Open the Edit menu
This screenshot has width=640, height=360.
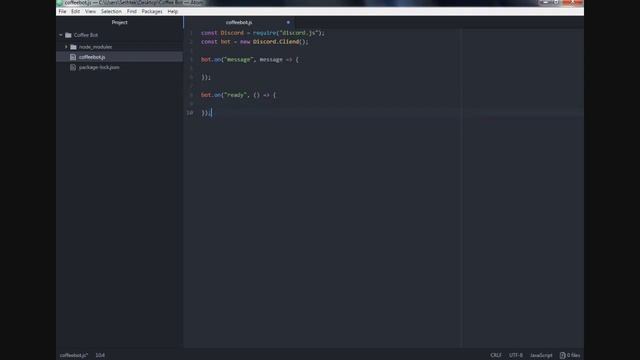[76, 11]
